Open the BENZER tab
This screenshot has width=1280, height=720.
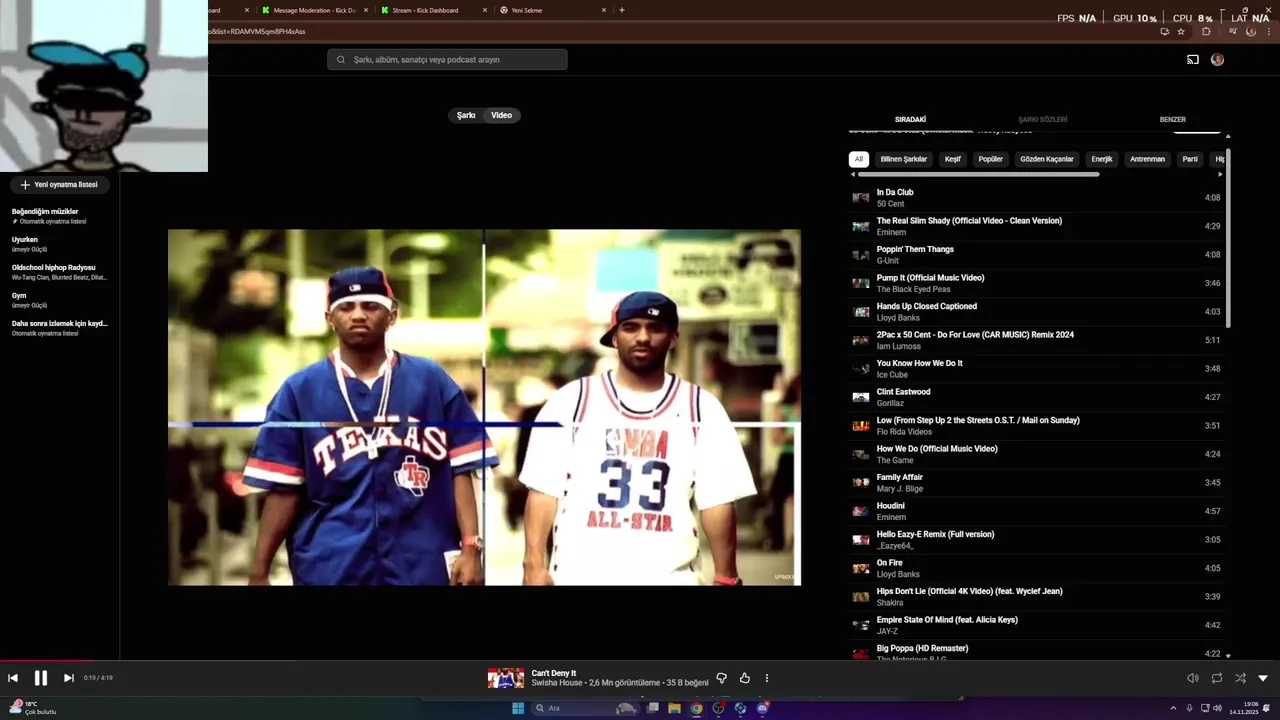click(x=1172, y=119)
